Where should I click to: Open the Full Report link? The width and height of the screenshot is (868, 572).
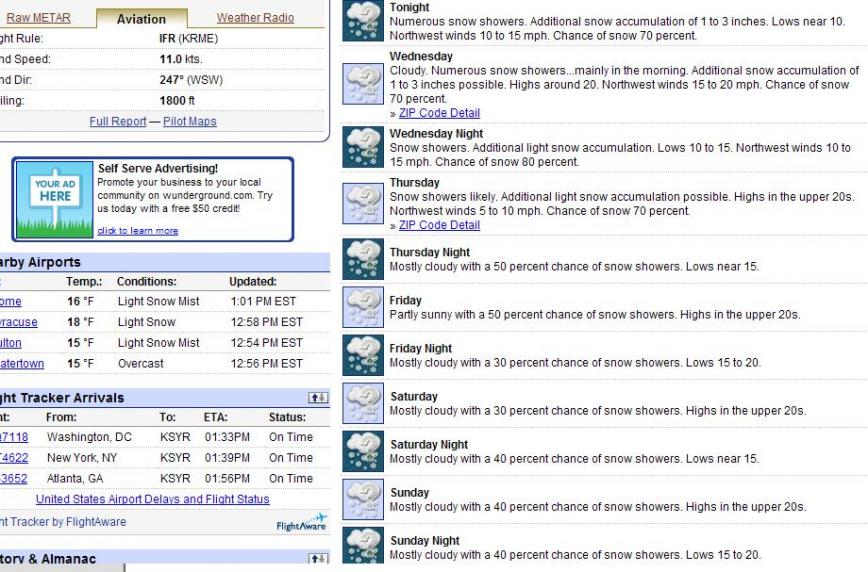(118, 121)
